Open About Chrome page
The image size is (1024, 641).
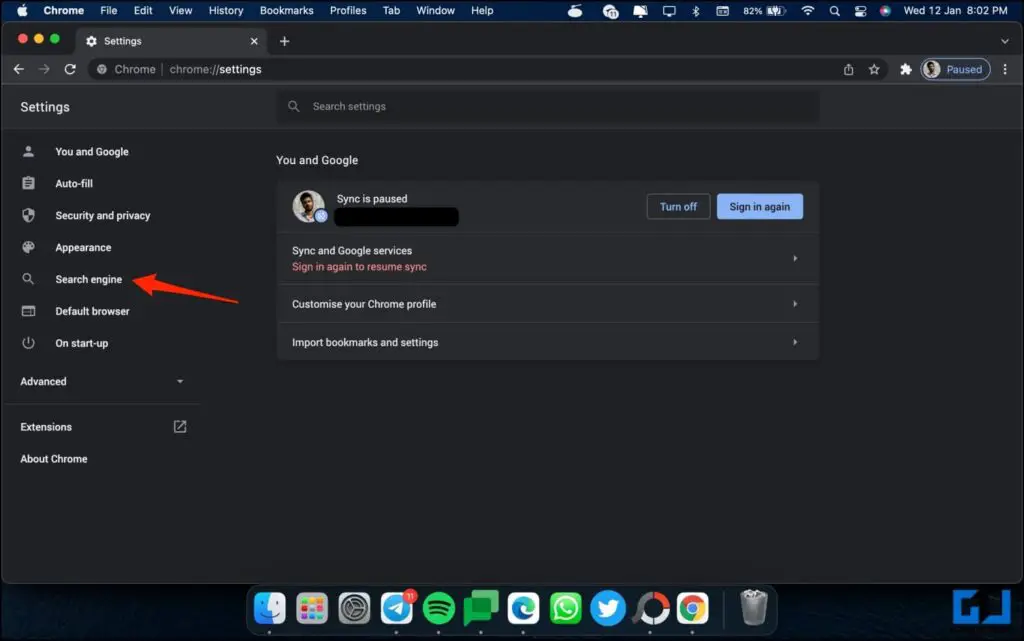point(54,459)
